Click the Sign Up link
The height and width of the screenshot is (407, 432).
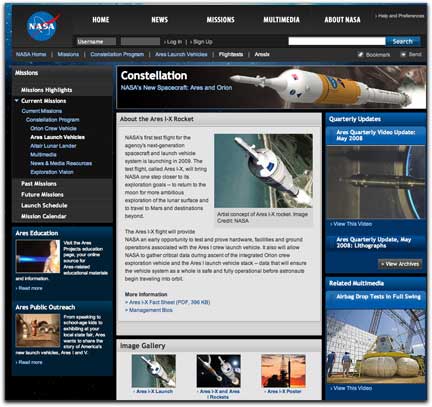tap(201, 42)
